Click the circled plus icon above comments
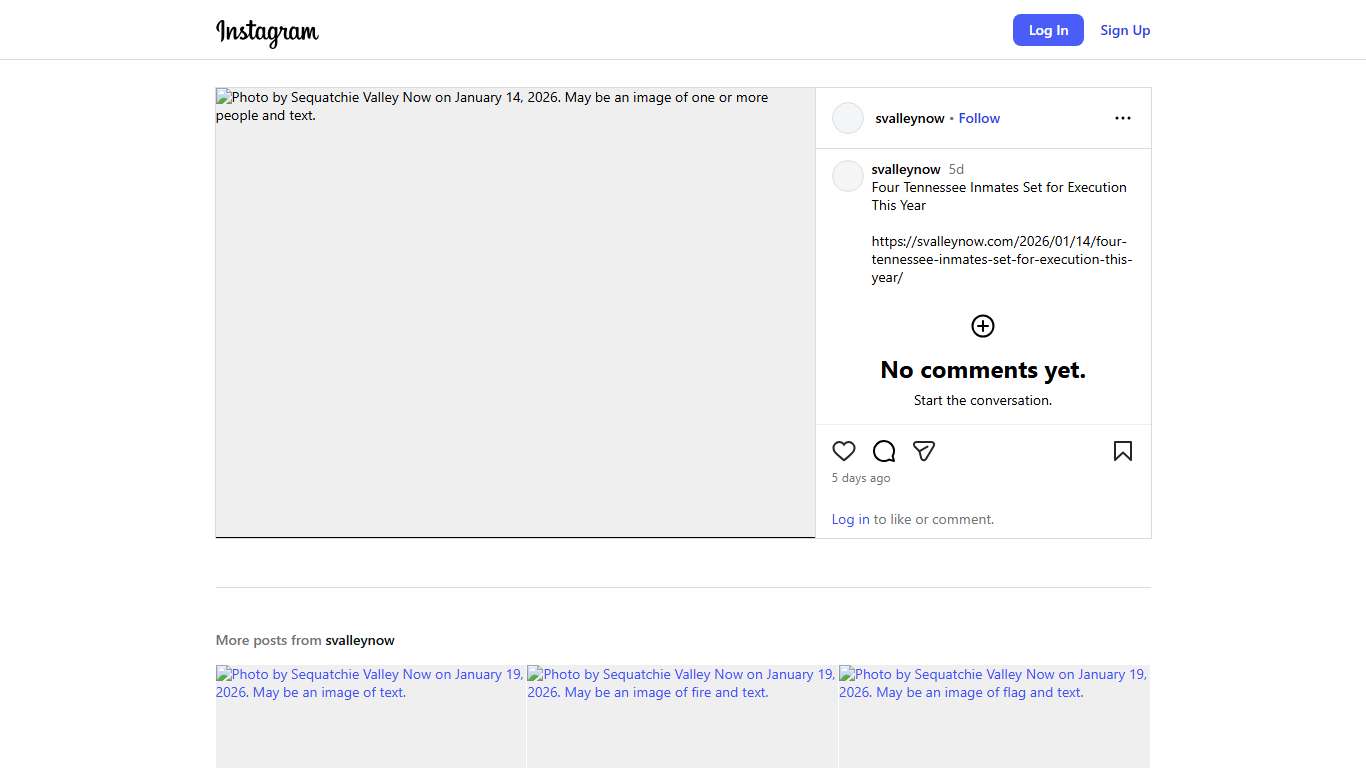 (983, 326)
